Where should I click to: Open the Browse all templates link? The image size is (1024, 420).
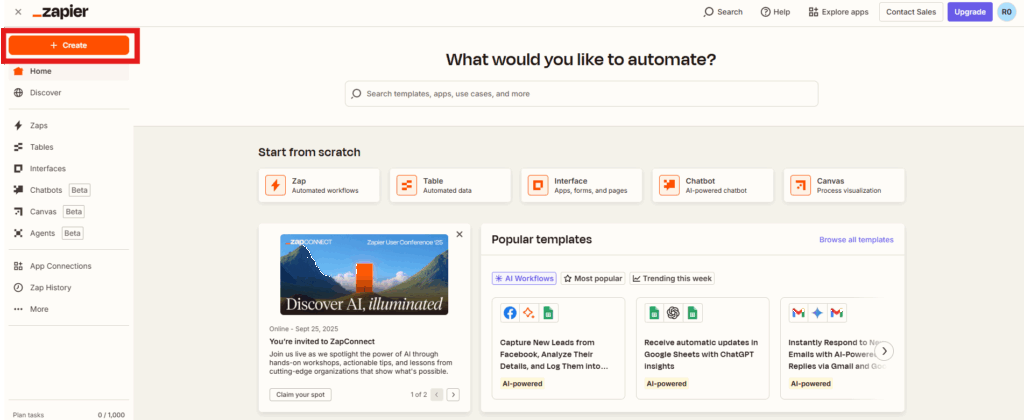pyautogui.click(x=856, y=240)
